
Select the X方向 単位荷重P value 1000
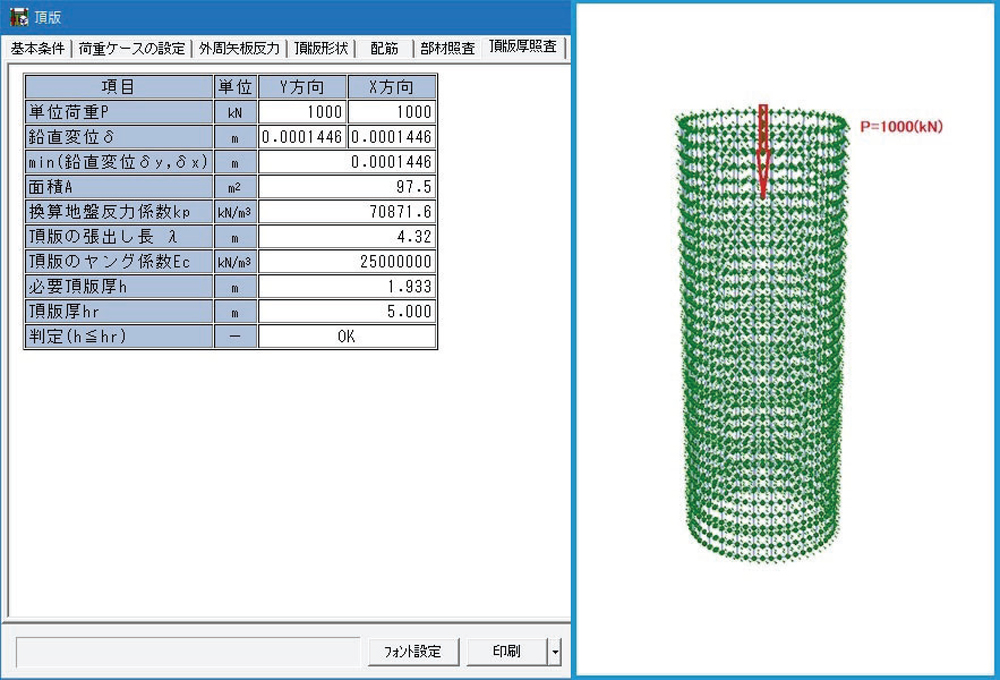click(x=392, y=112)
